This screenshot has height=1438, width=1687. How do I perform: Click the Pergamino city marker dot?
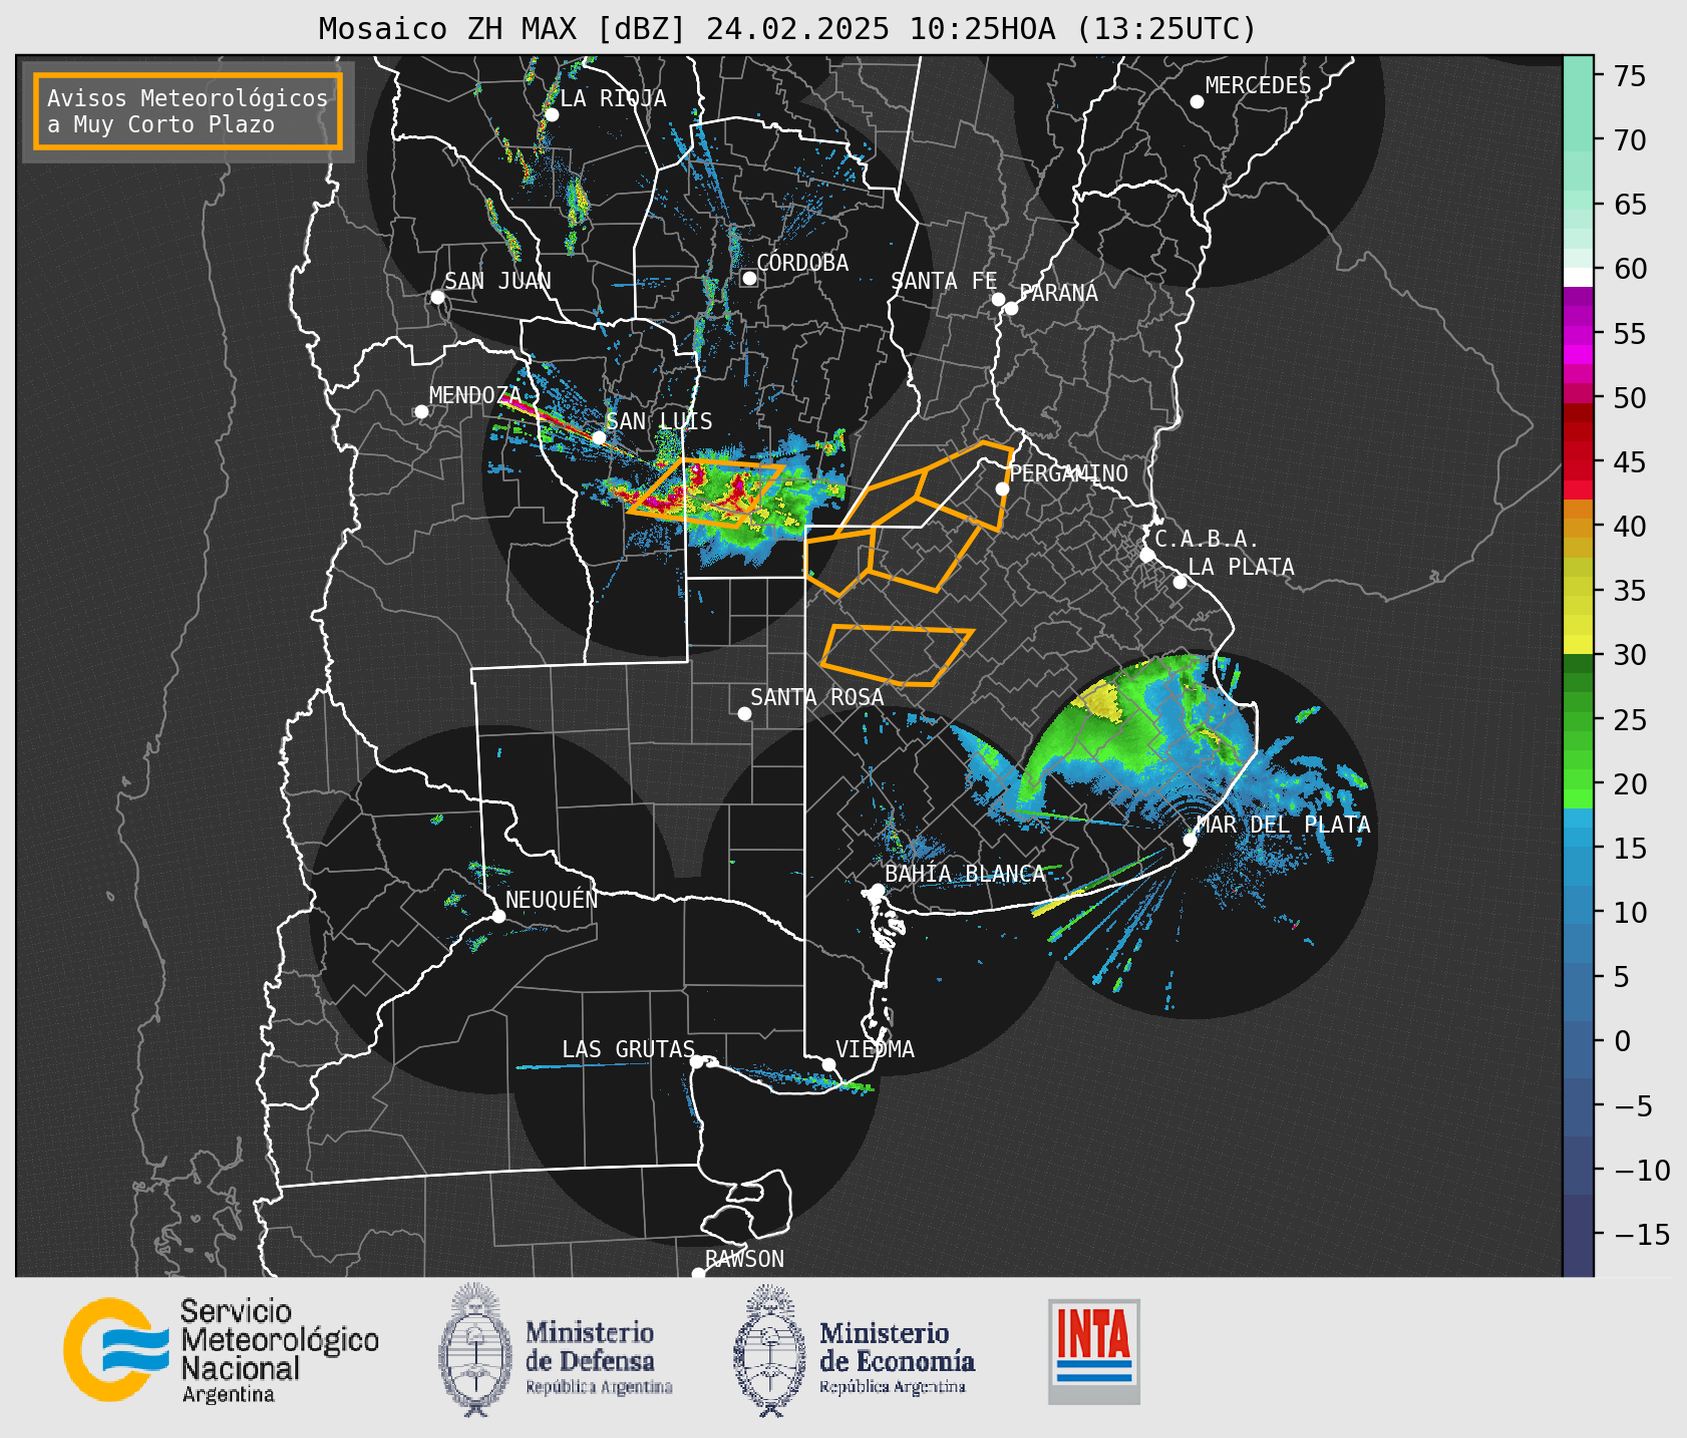pyautogui.click(x=1002, y=489)
